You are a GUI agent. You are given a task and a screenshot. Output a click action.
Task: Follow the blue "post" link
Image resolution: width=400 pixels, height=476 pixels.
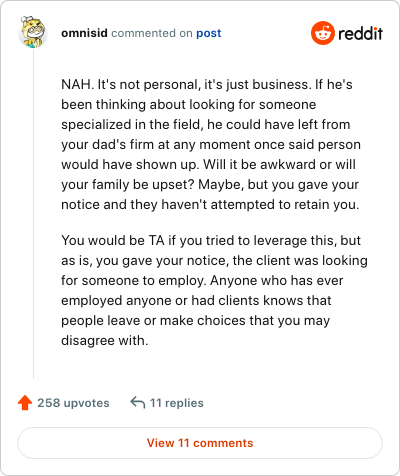209,33
